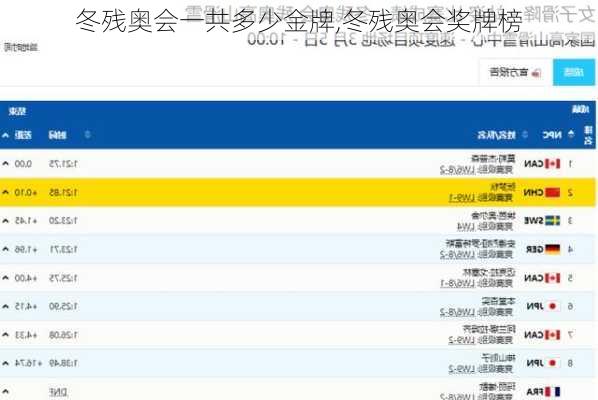Select the time value 1:23.71
Image resolution: width=598 pixels, height=400 pixels.
click(x=63, y=249)
